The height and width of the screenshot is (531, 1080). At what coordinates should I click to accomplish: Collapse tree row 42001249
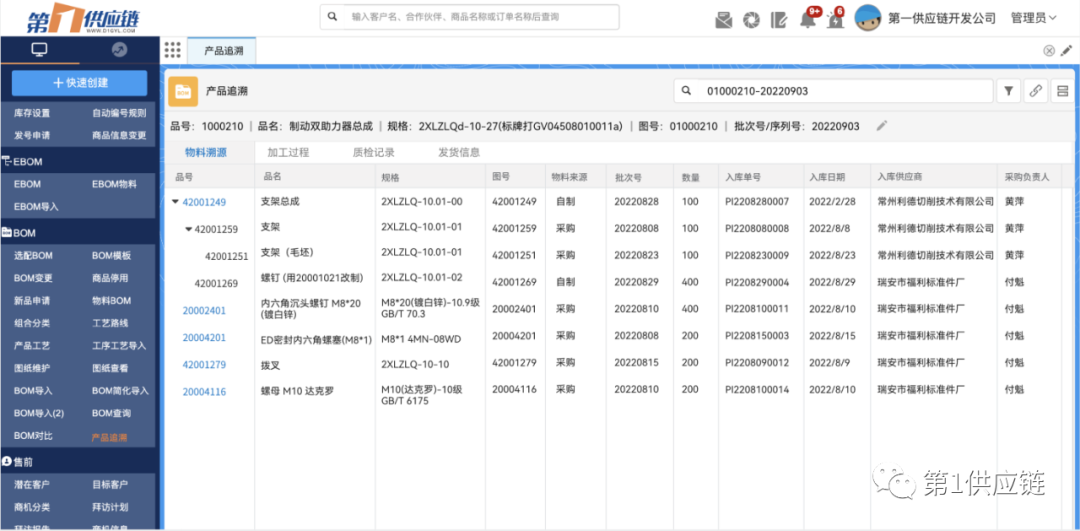[x=175, y=202]
